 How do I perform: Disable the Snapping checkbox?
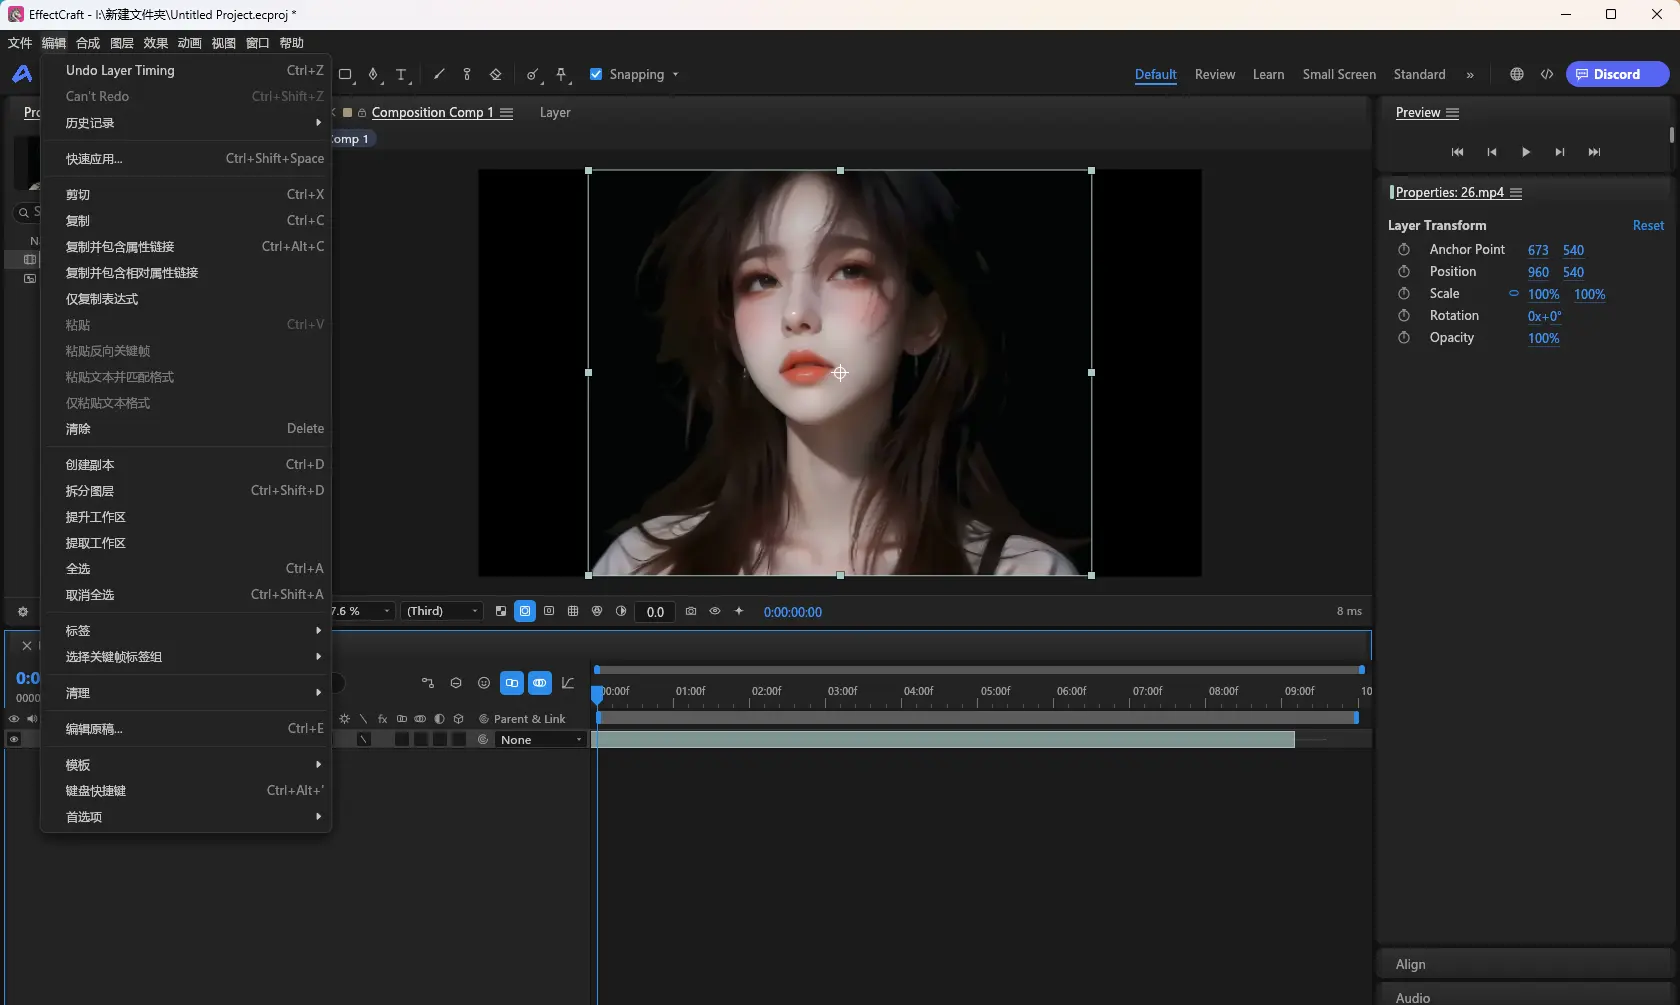pyautogui.click(x=596, y=75)
